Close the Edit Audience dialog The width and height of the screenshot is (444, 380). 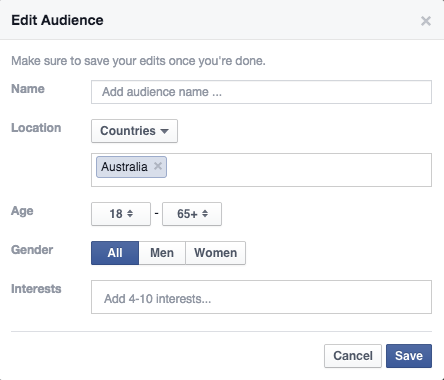pyautogui.click(x=426, y=21)
